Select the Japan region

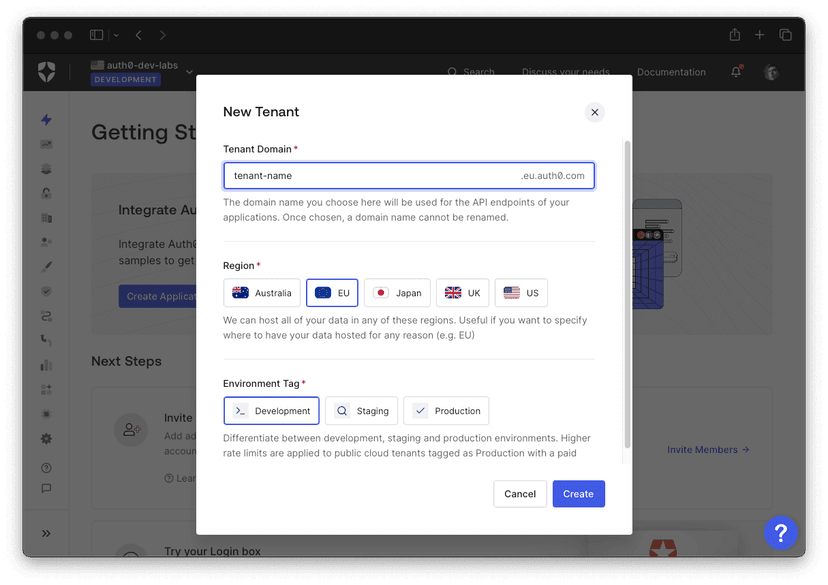[x=396, y=292]
